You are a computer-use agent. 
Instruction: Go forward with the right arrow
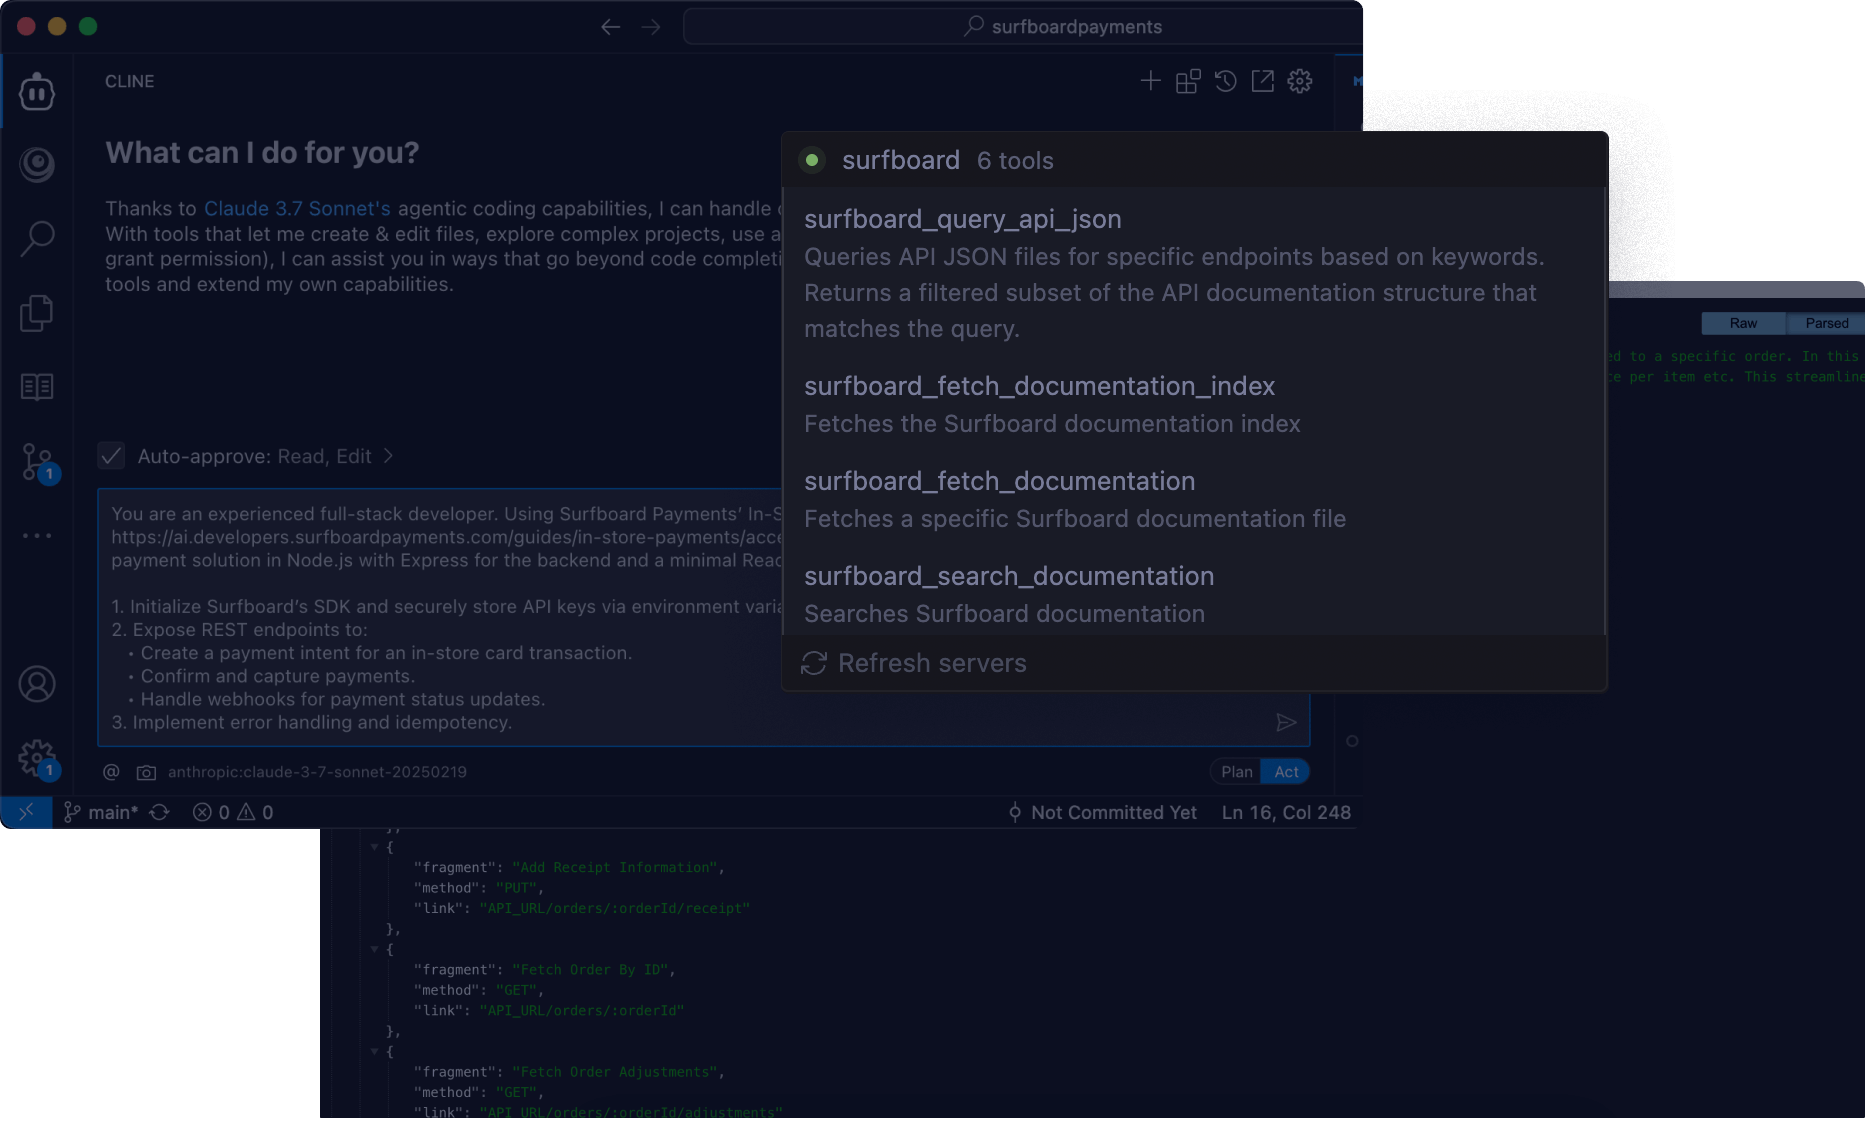(x=651, y=27)
